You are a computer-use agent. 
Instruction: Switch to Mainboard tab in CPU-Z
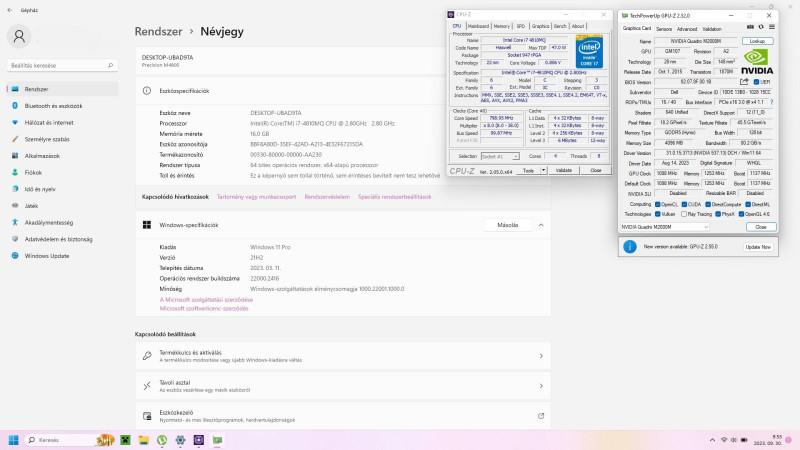(x=478, y=26)
